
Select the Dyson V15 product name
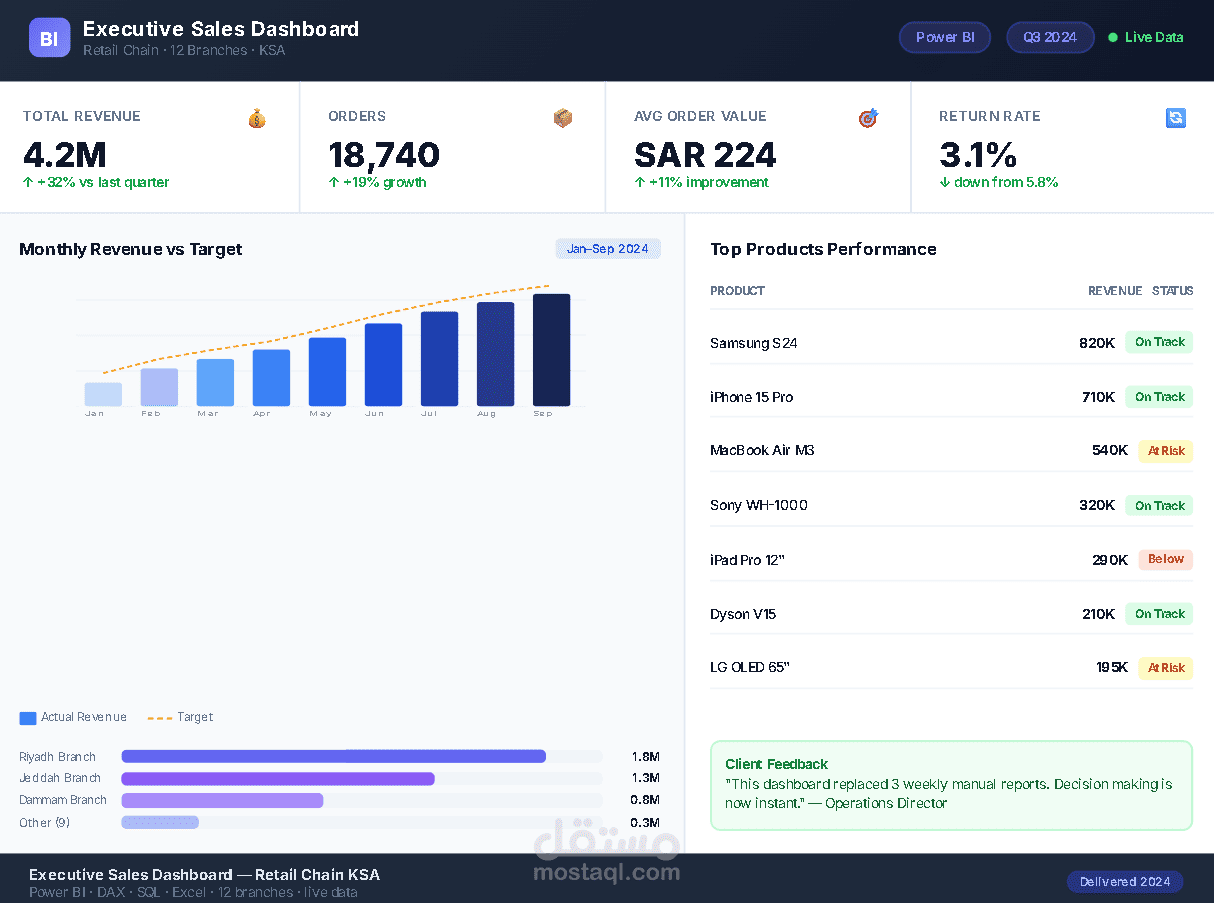pyautogui.click(x=743, y=614)
